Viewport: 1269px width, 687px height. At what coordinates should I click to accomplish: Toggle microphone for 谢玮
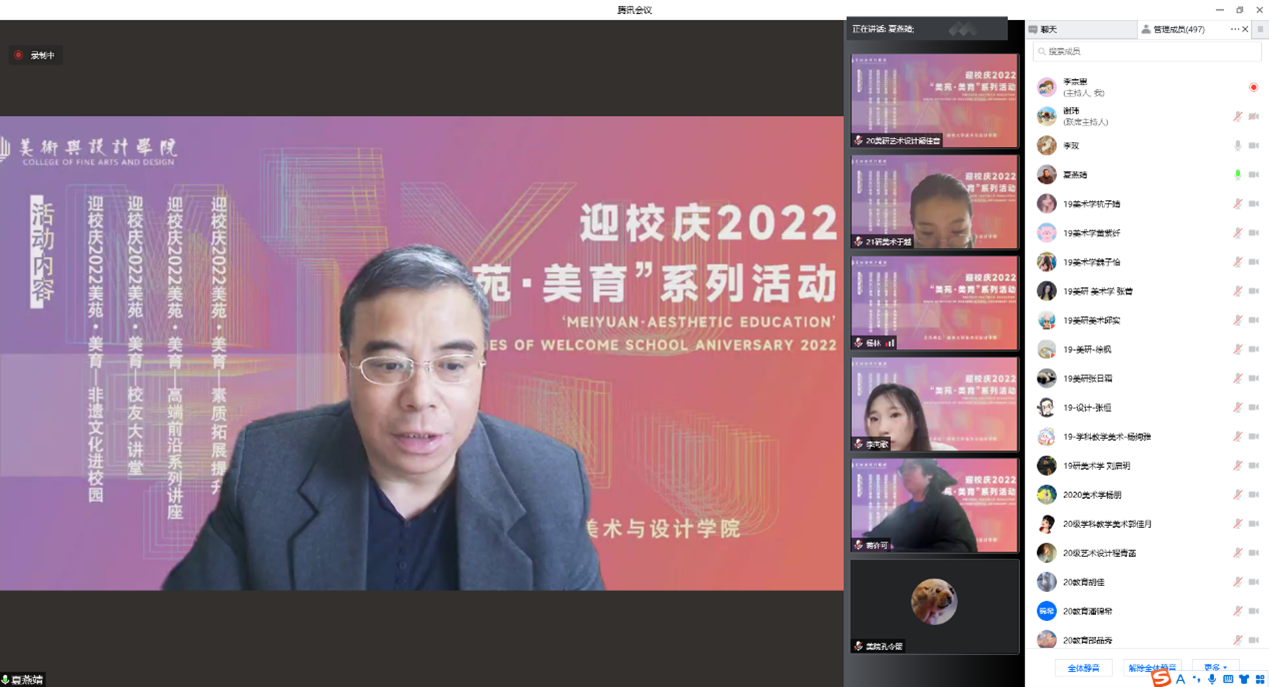click(x=1238, y=117)
